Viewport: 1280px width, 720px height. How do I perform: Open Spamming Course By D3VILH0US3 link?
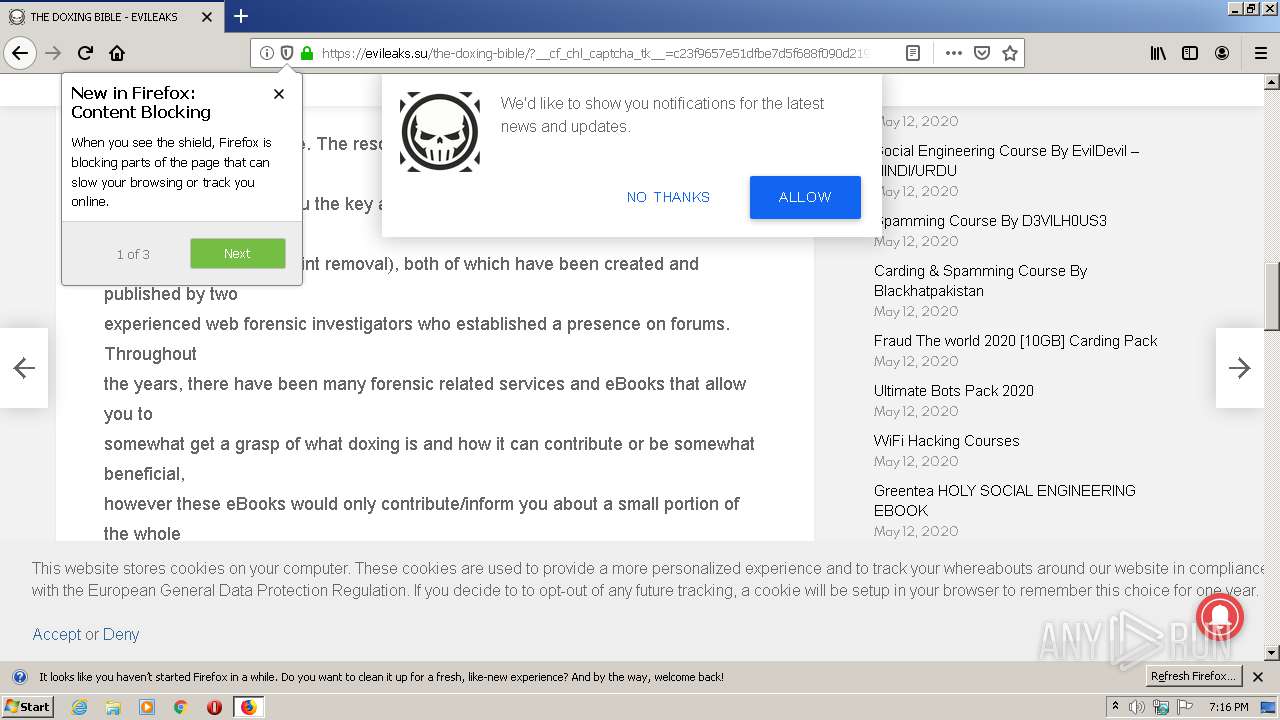coord(990,221)
